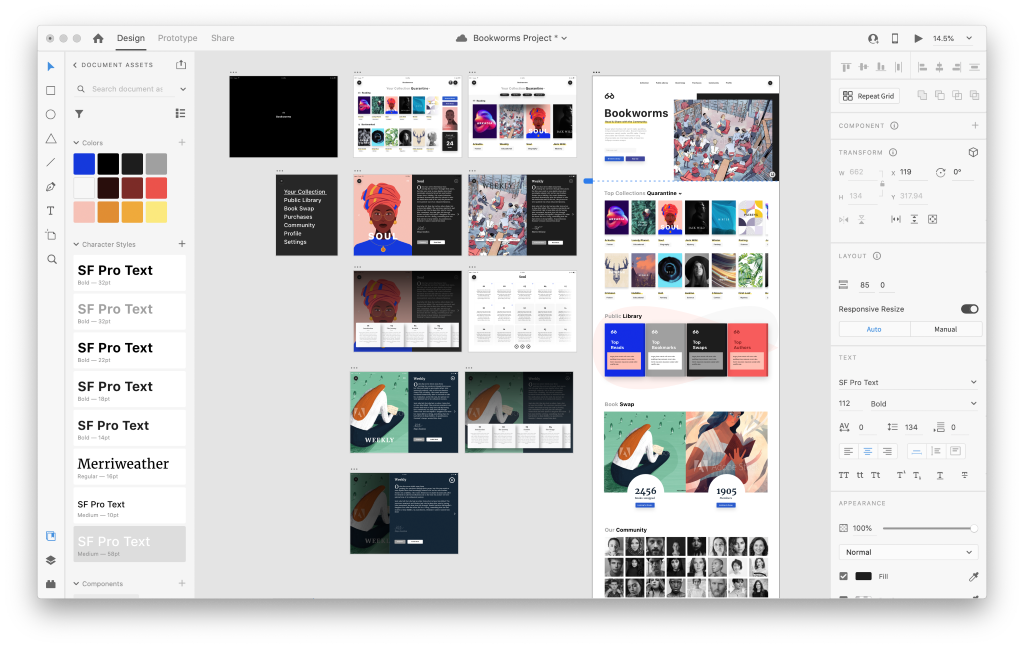Image resolution: width=1024 pixels, height=648 pixels.
Task: Open the Normal blend mode dropdown
Action: click(x=908, y=552)
